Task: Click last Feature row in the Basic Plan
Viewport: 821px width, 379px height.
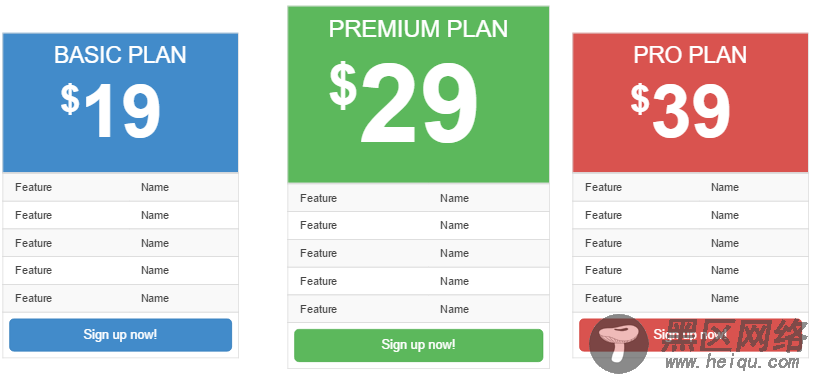Action: (x=120, y=298)
